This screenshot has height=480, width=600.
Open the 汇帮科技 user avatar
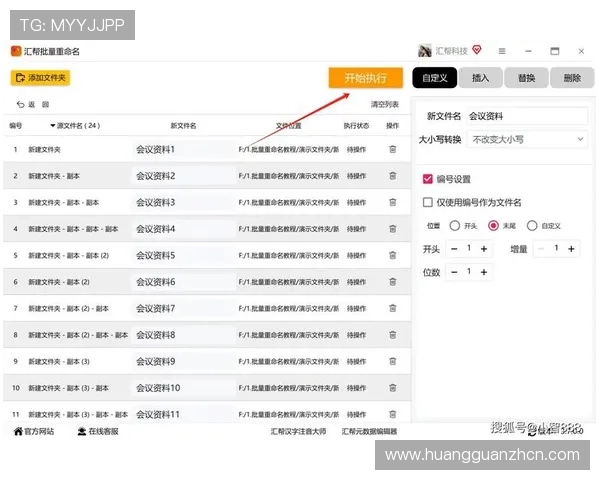pyautogui.click(x=424, y=51)
